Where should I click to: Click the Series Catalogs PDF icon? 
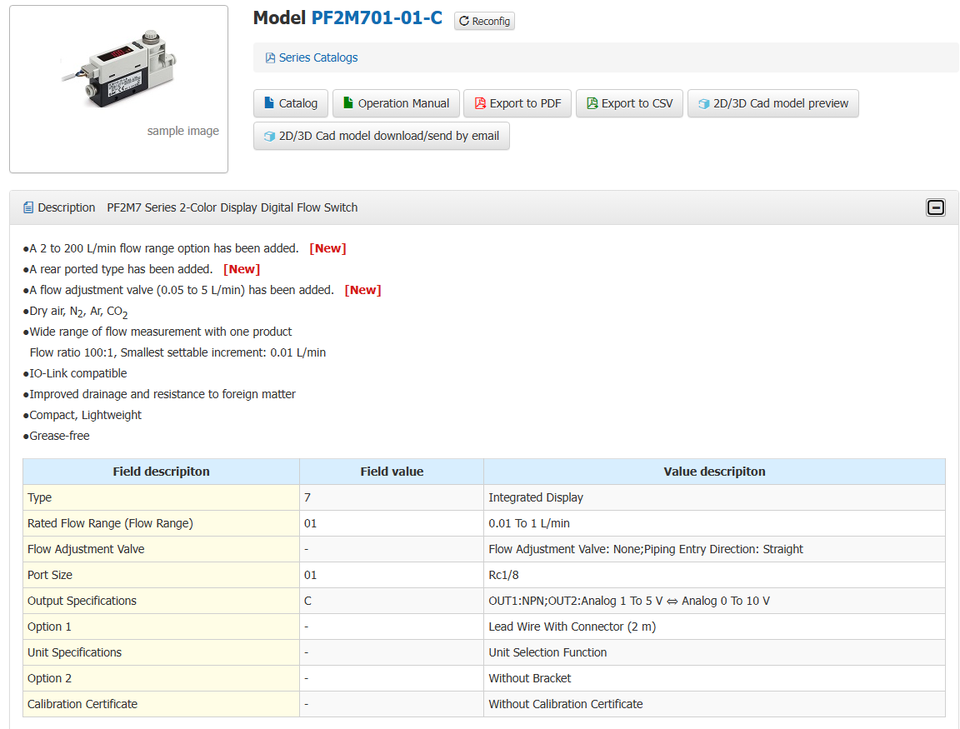(270, 58)
